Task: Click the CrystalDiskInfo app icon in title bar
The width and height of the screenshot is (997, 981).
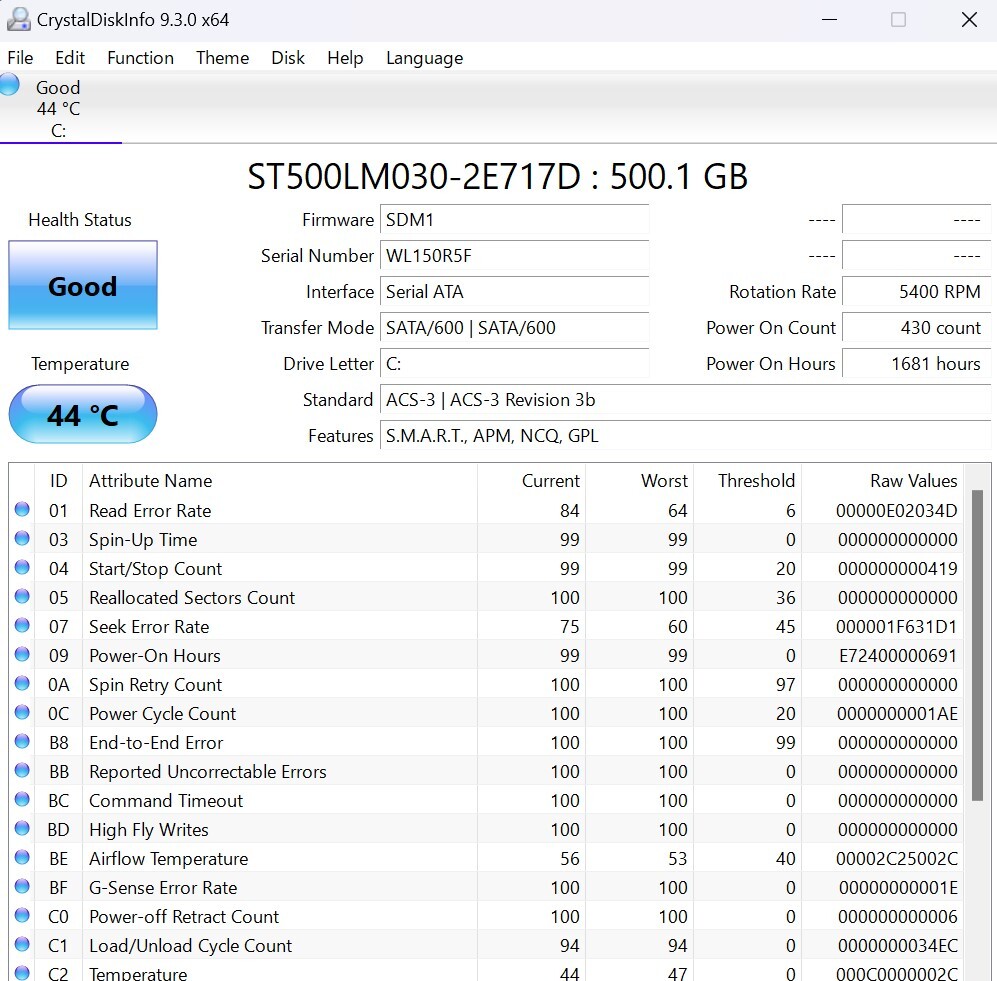Action: [18, 19]
